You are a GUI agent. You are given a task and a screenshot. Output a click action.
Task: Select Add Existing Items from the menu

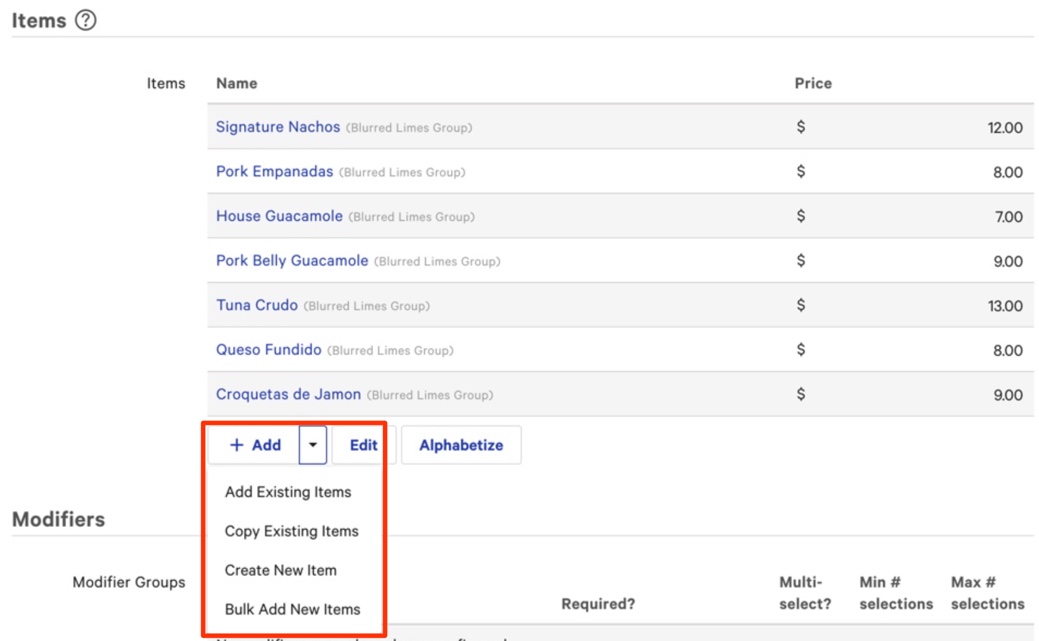pyautogui.click(x=288, y=492)
